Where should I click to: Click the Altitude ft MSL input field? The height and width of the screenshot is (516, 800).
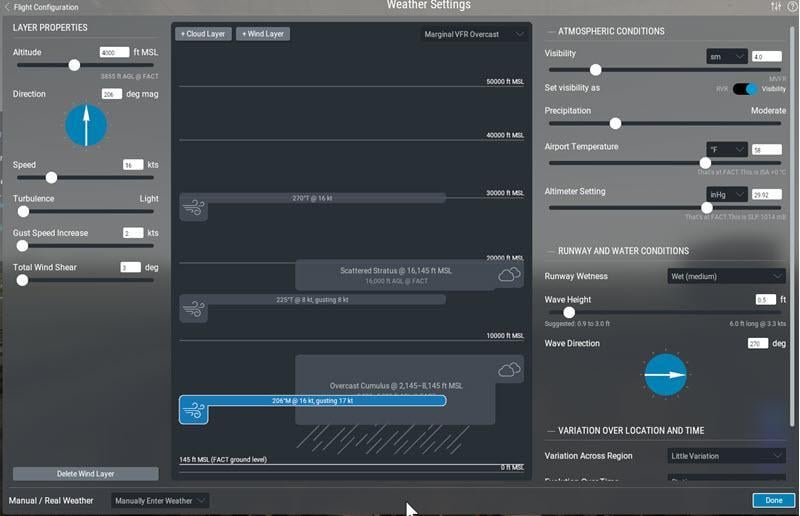(x=114, y=53)
